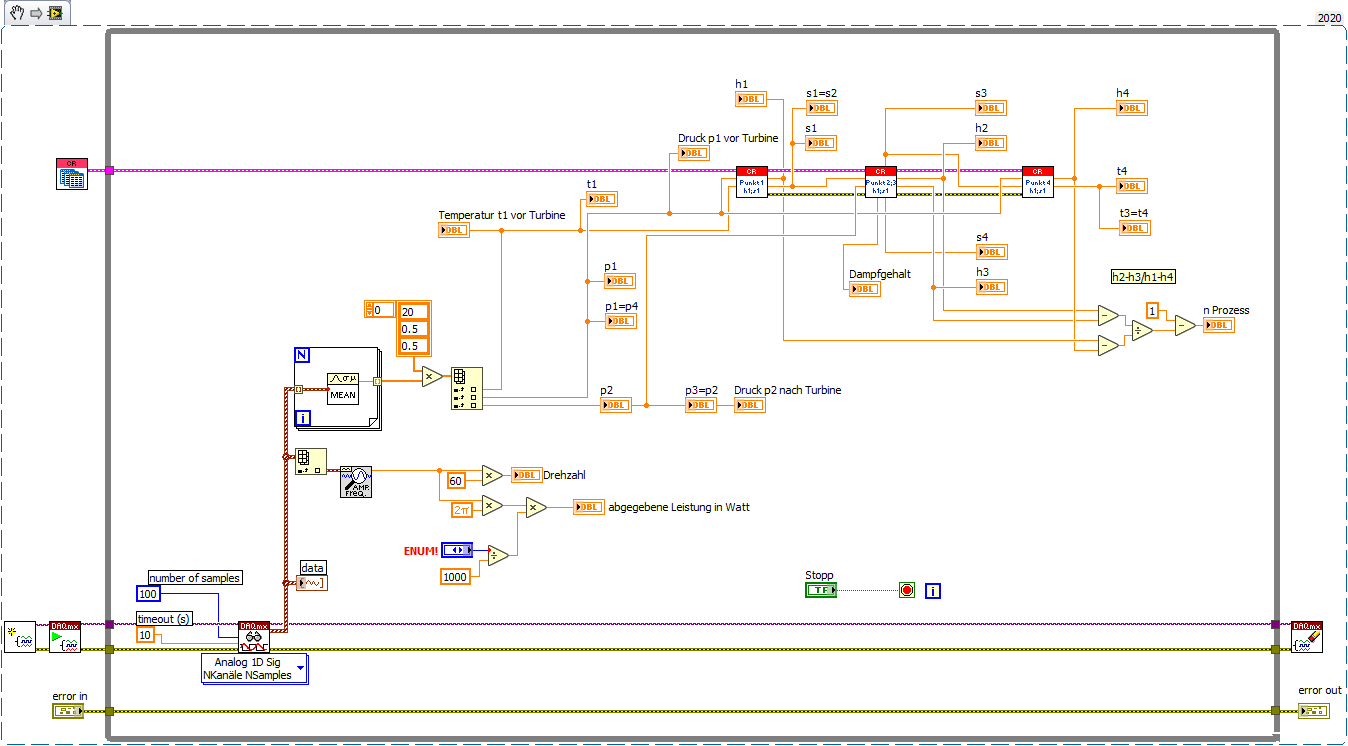Viewport: 1348px width, 746px height.
Task: Select the DAQmx Start Task node
Action: pos(65,637)
